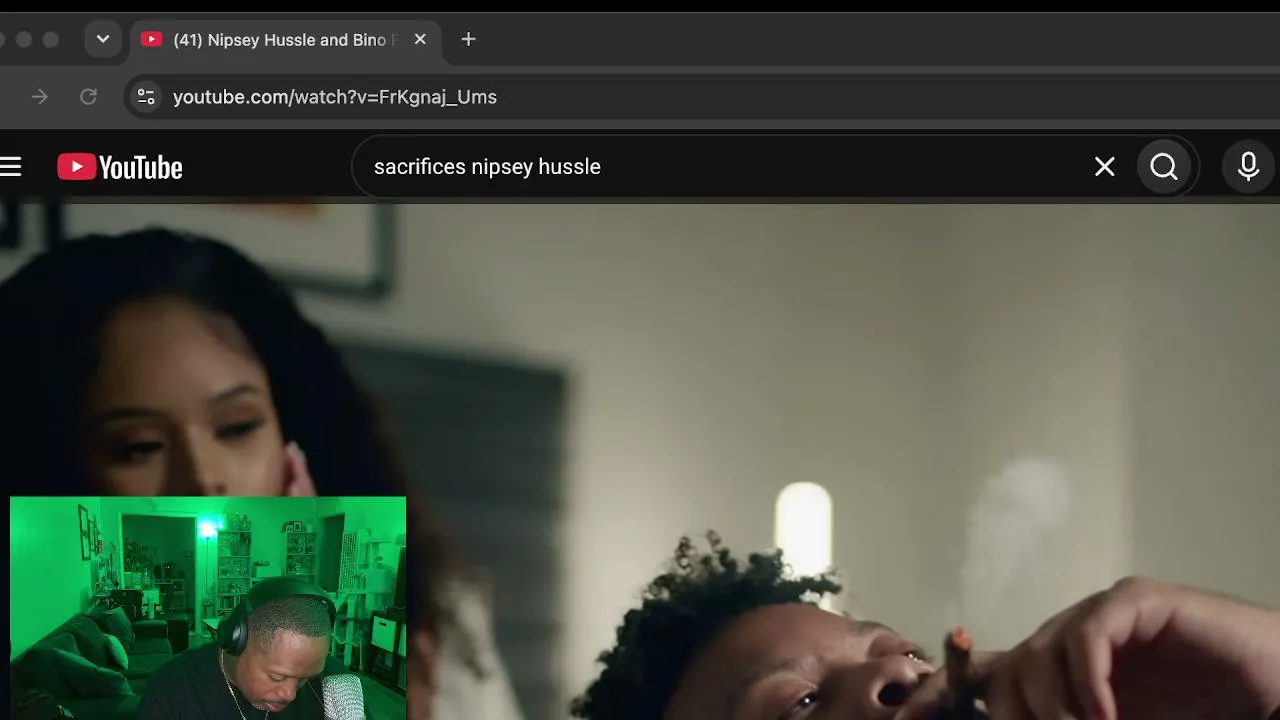Click the green webcam overlay
The height and width of the screenshot is (720, 1280).
[208, 608]
